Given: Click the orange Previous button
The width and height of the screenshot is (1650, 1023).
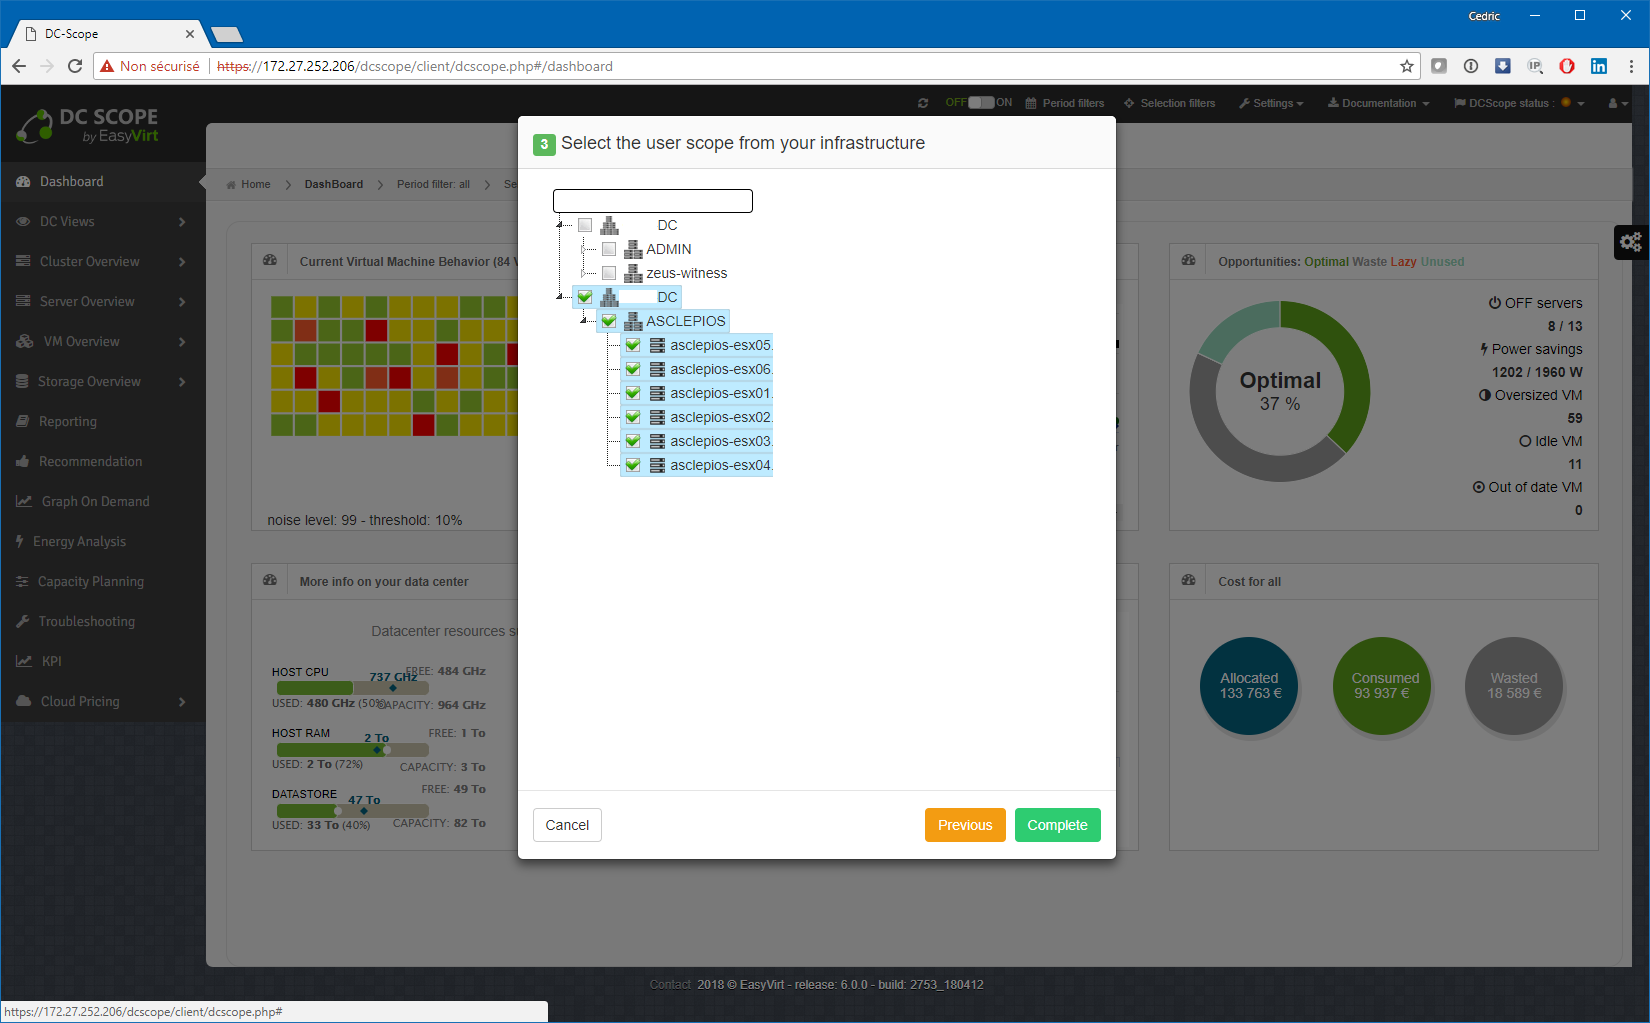Looking at the screenshot, I should click(x=964, y=825).
